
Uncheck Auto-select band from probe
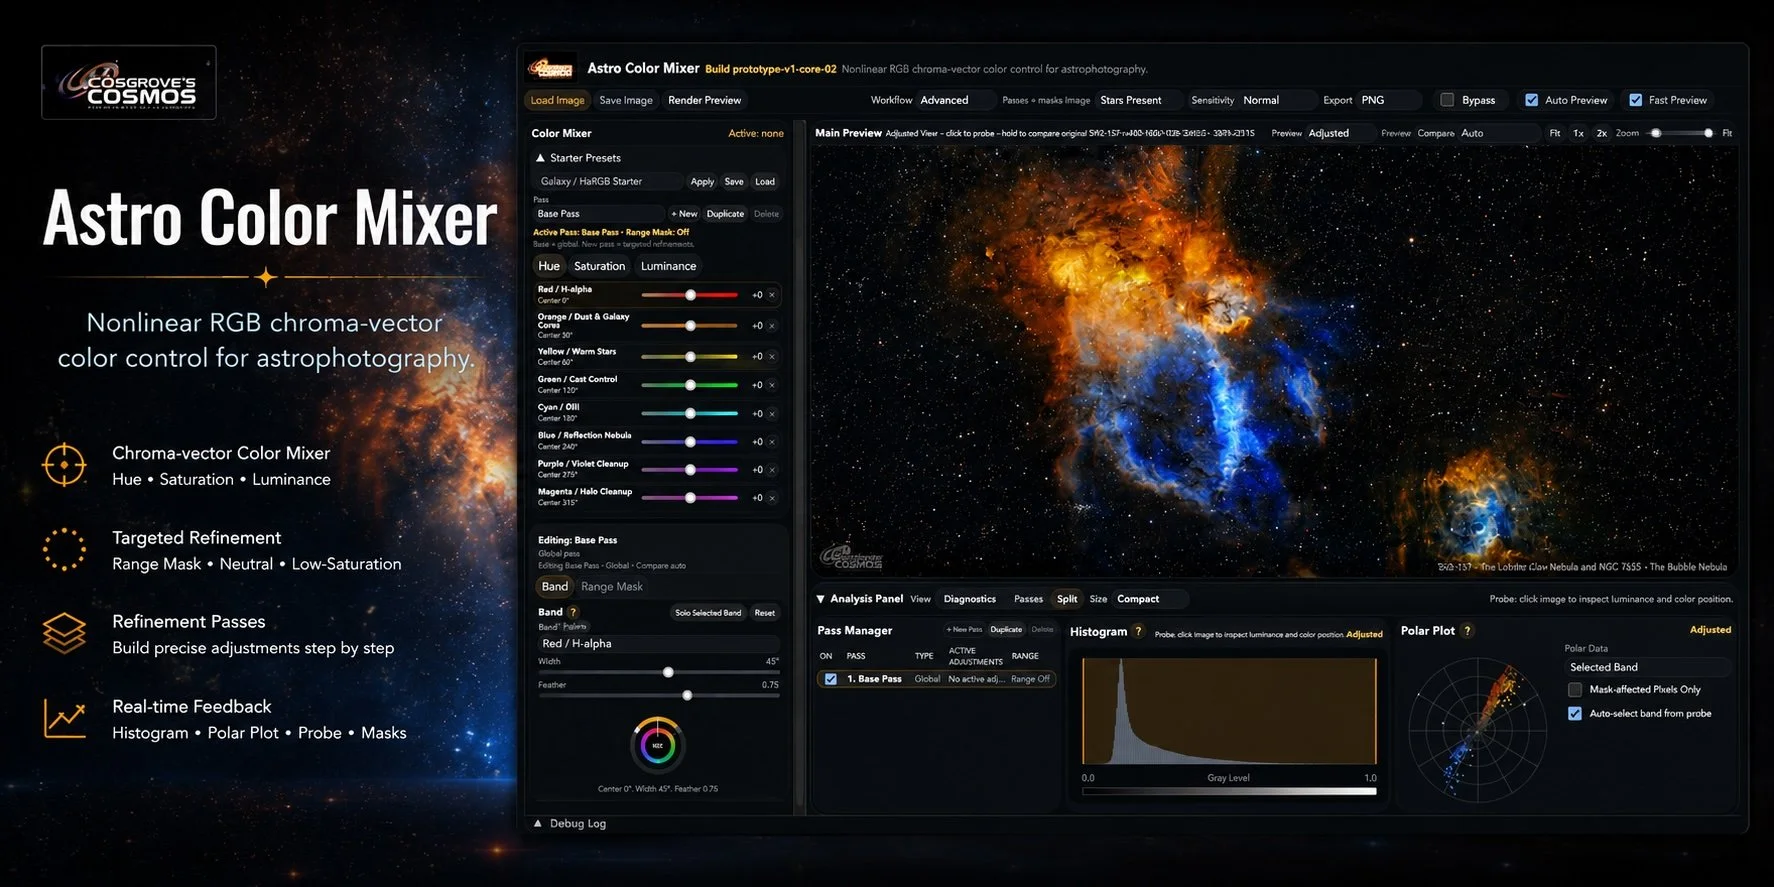coord(1575,714)
